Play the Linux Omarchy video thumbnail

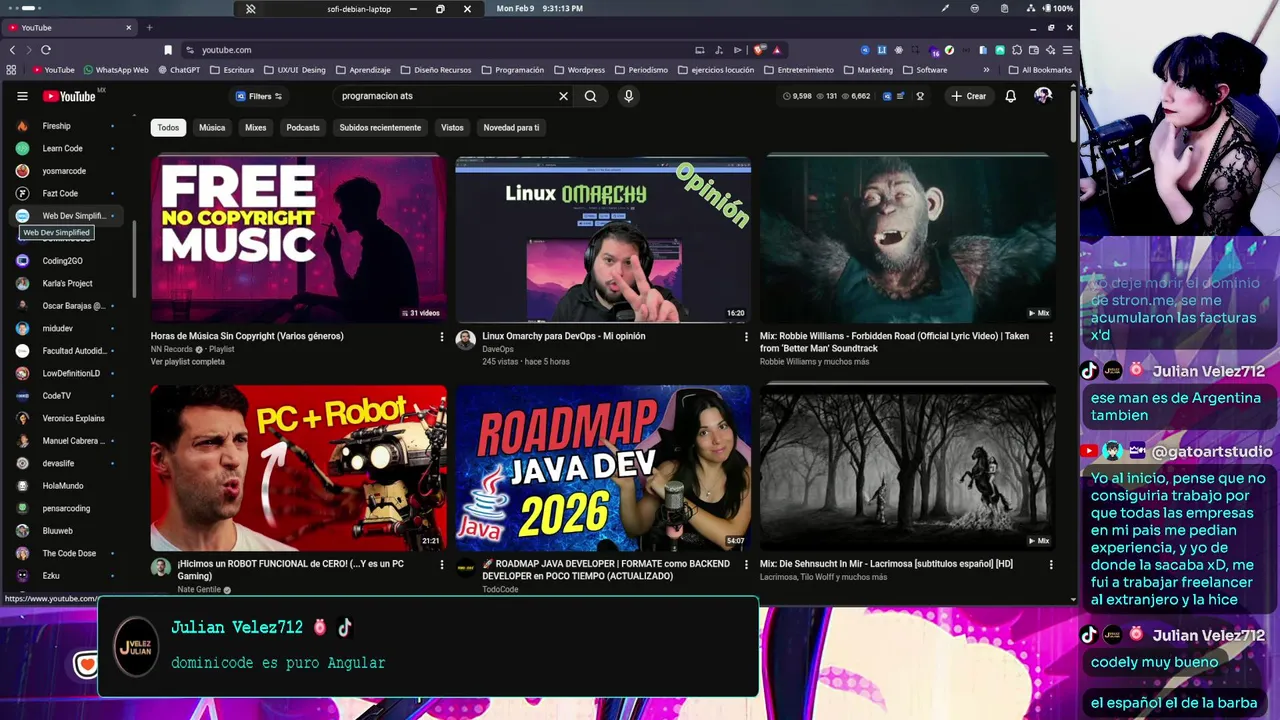click(603, 238)
